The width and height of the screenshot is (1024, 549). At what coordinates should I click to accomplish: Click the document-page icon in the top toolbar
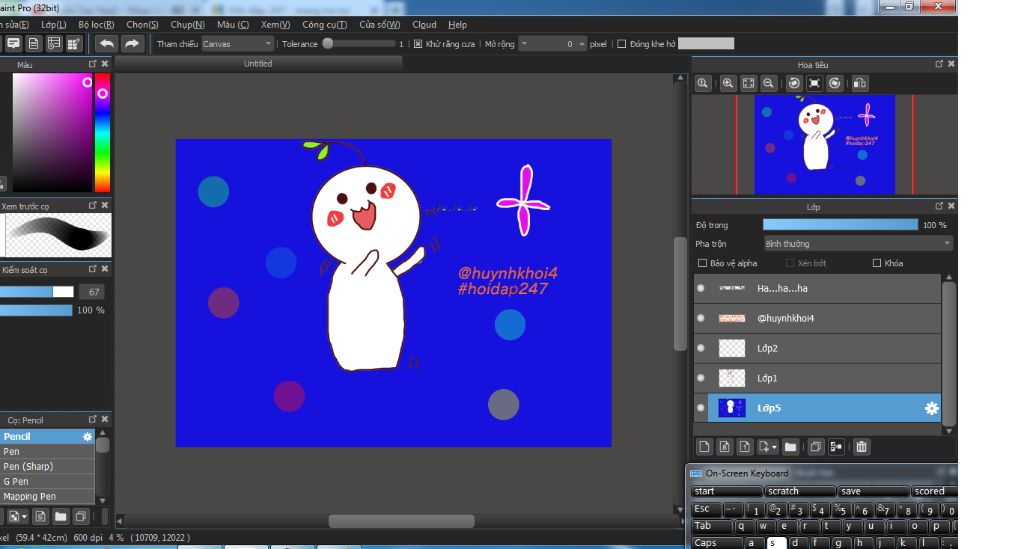pos(33,44)
